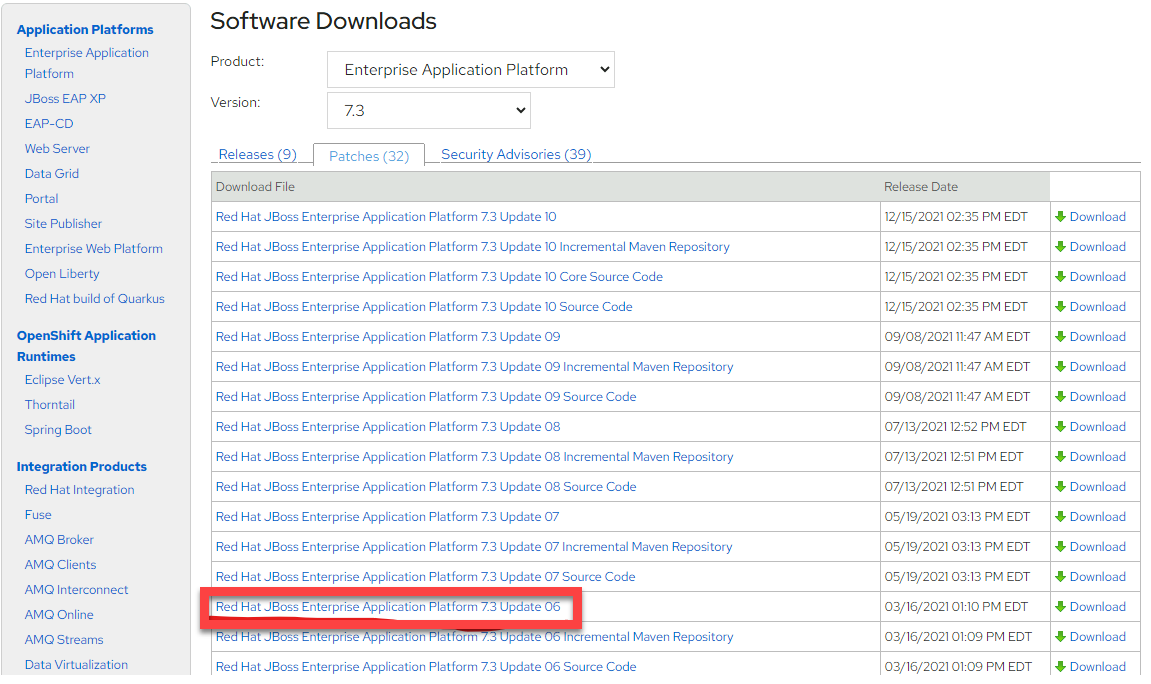Open the Update 07 patch file link

pyautogui.click(x=388, y=517)
